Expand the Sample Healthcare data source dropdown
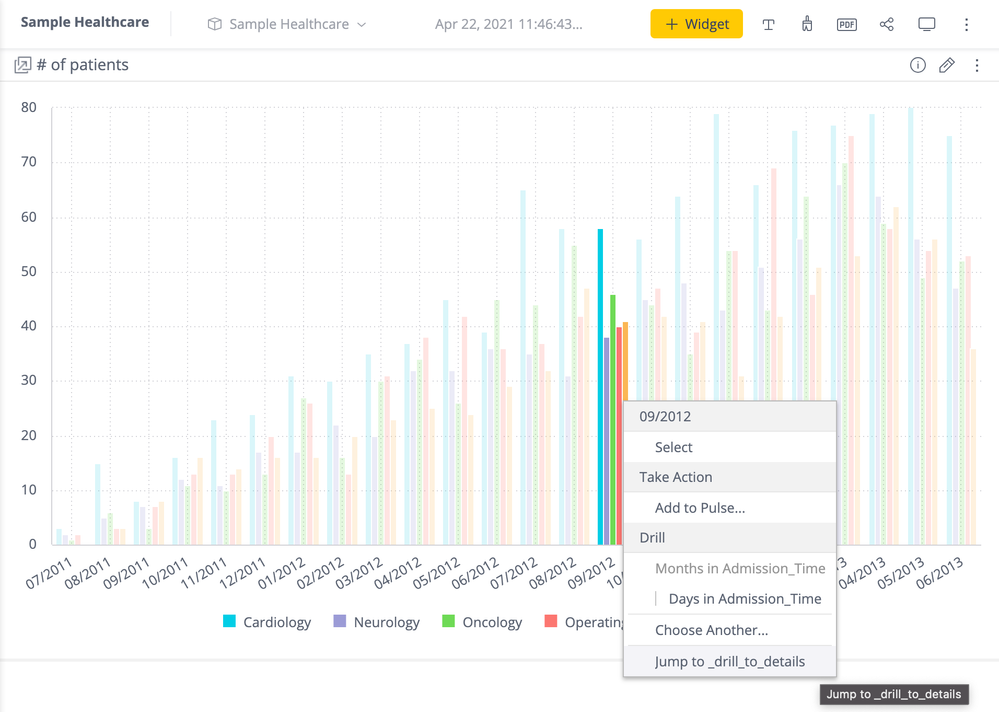 (x=287, y=24)
